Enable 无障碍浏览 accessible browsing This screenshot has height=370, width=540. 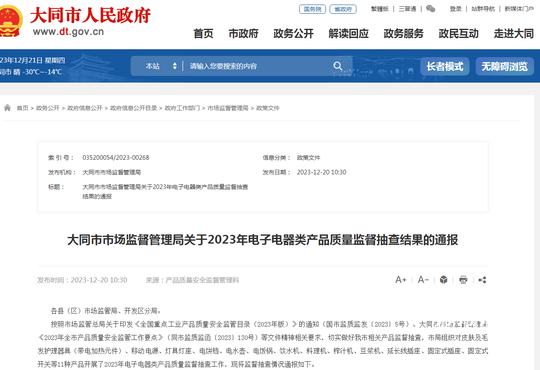point(505,66)
